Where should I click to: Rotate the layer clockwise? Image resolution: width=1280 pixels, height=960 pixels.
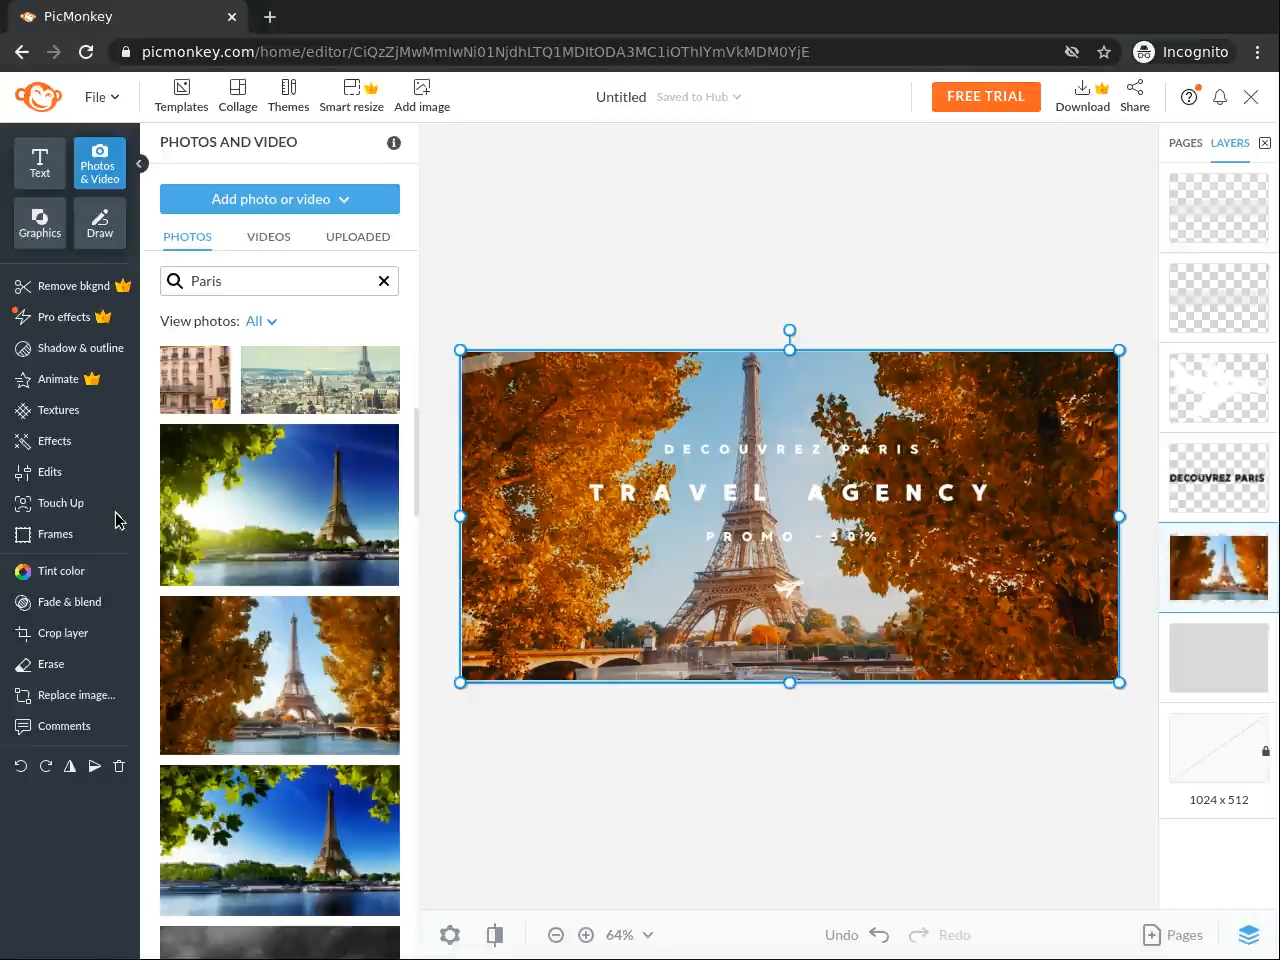(46, 766)
